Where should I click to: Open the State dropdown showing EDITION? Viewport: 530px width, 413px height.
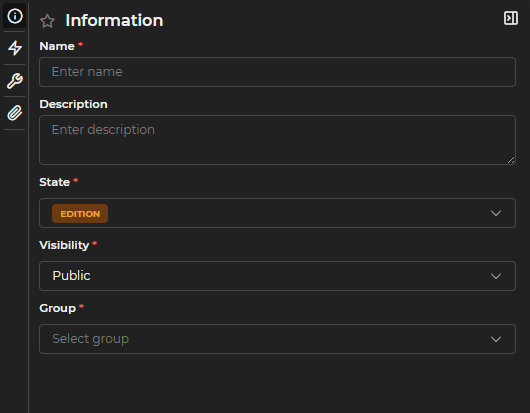277,213
